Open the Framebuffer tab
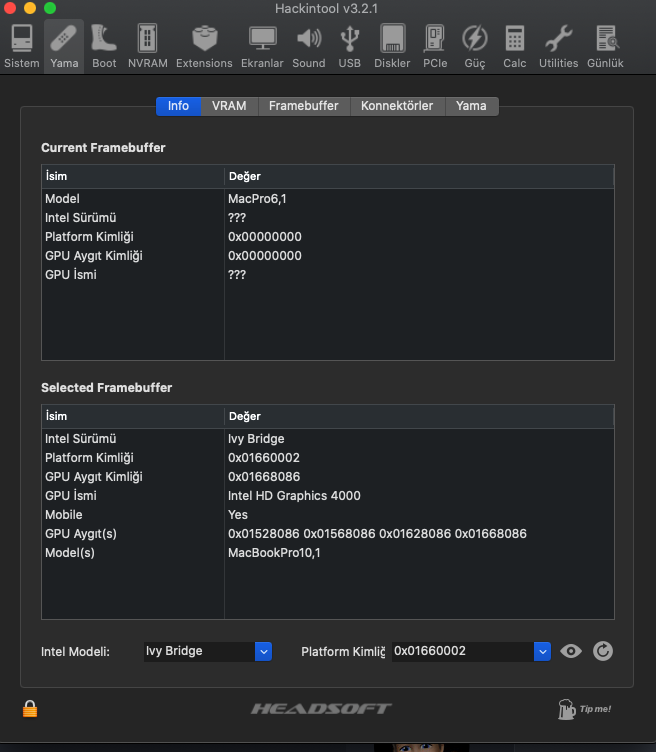Viewport: 656px width, 752px height. [x=304, y=106]
